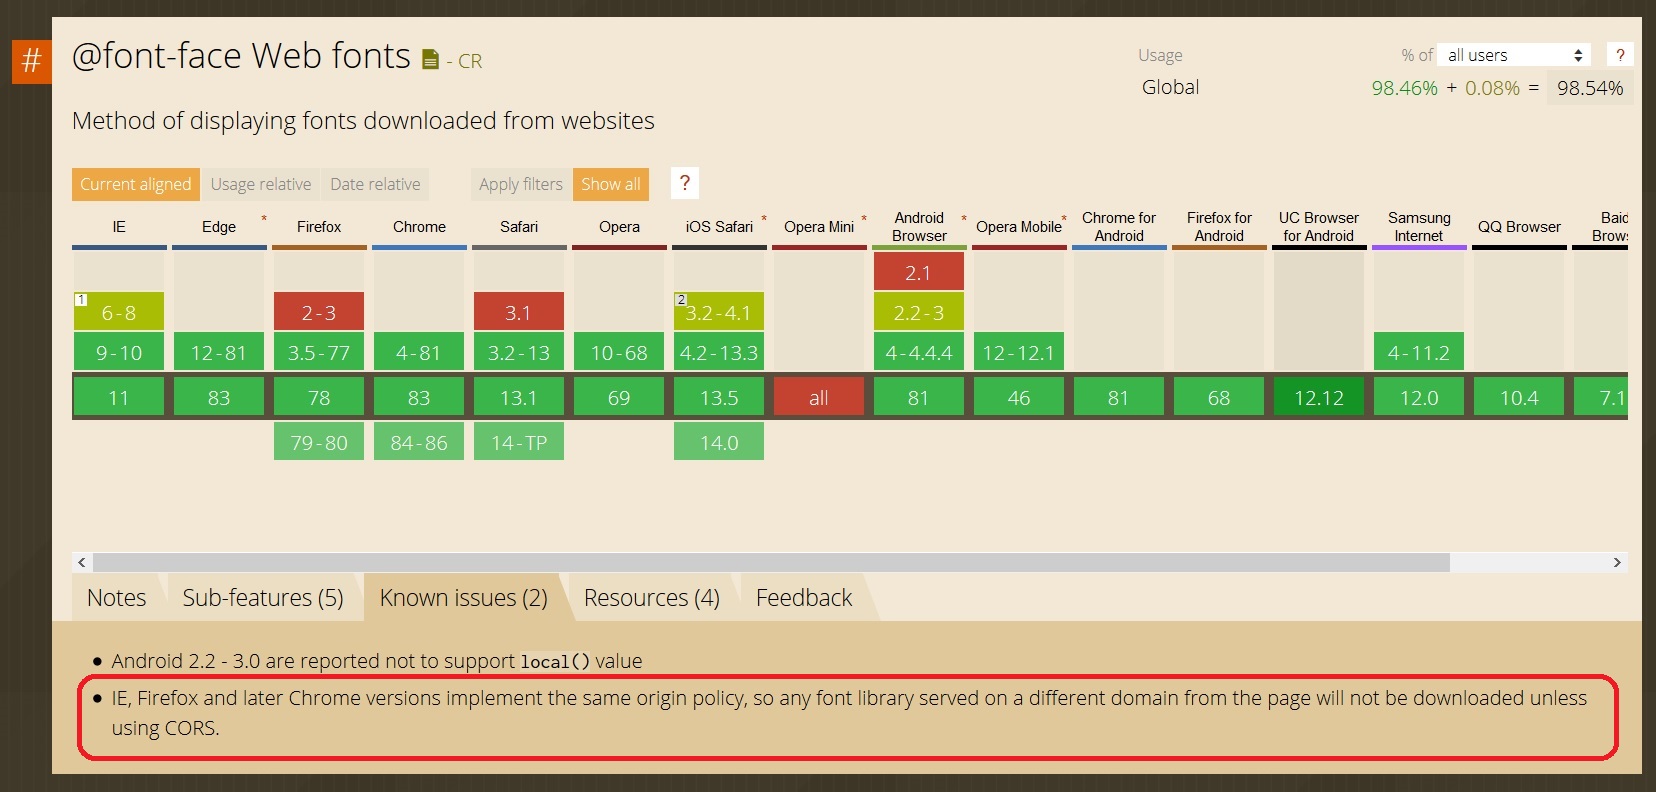
Task: Click the orange hash permalink icon
Action: point(31,61)
